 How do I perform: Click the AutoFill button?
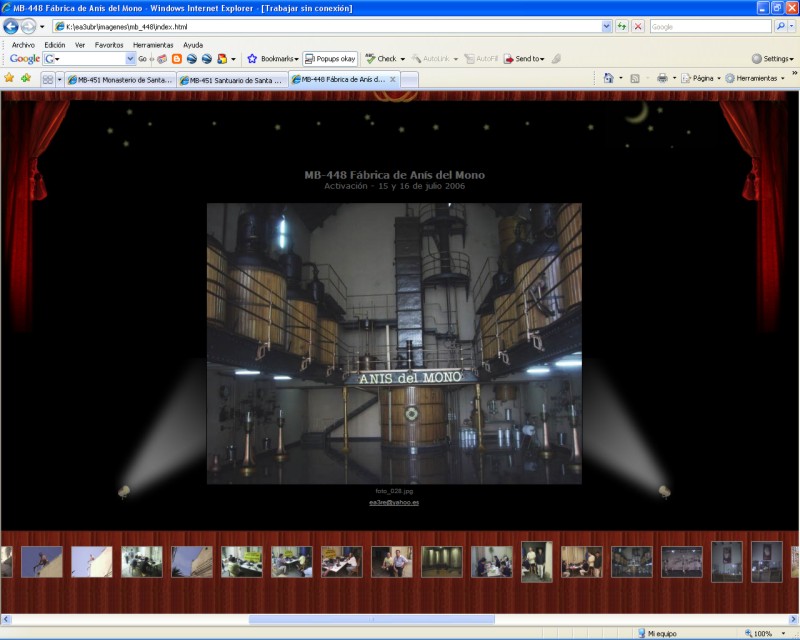tap(481, 59)
